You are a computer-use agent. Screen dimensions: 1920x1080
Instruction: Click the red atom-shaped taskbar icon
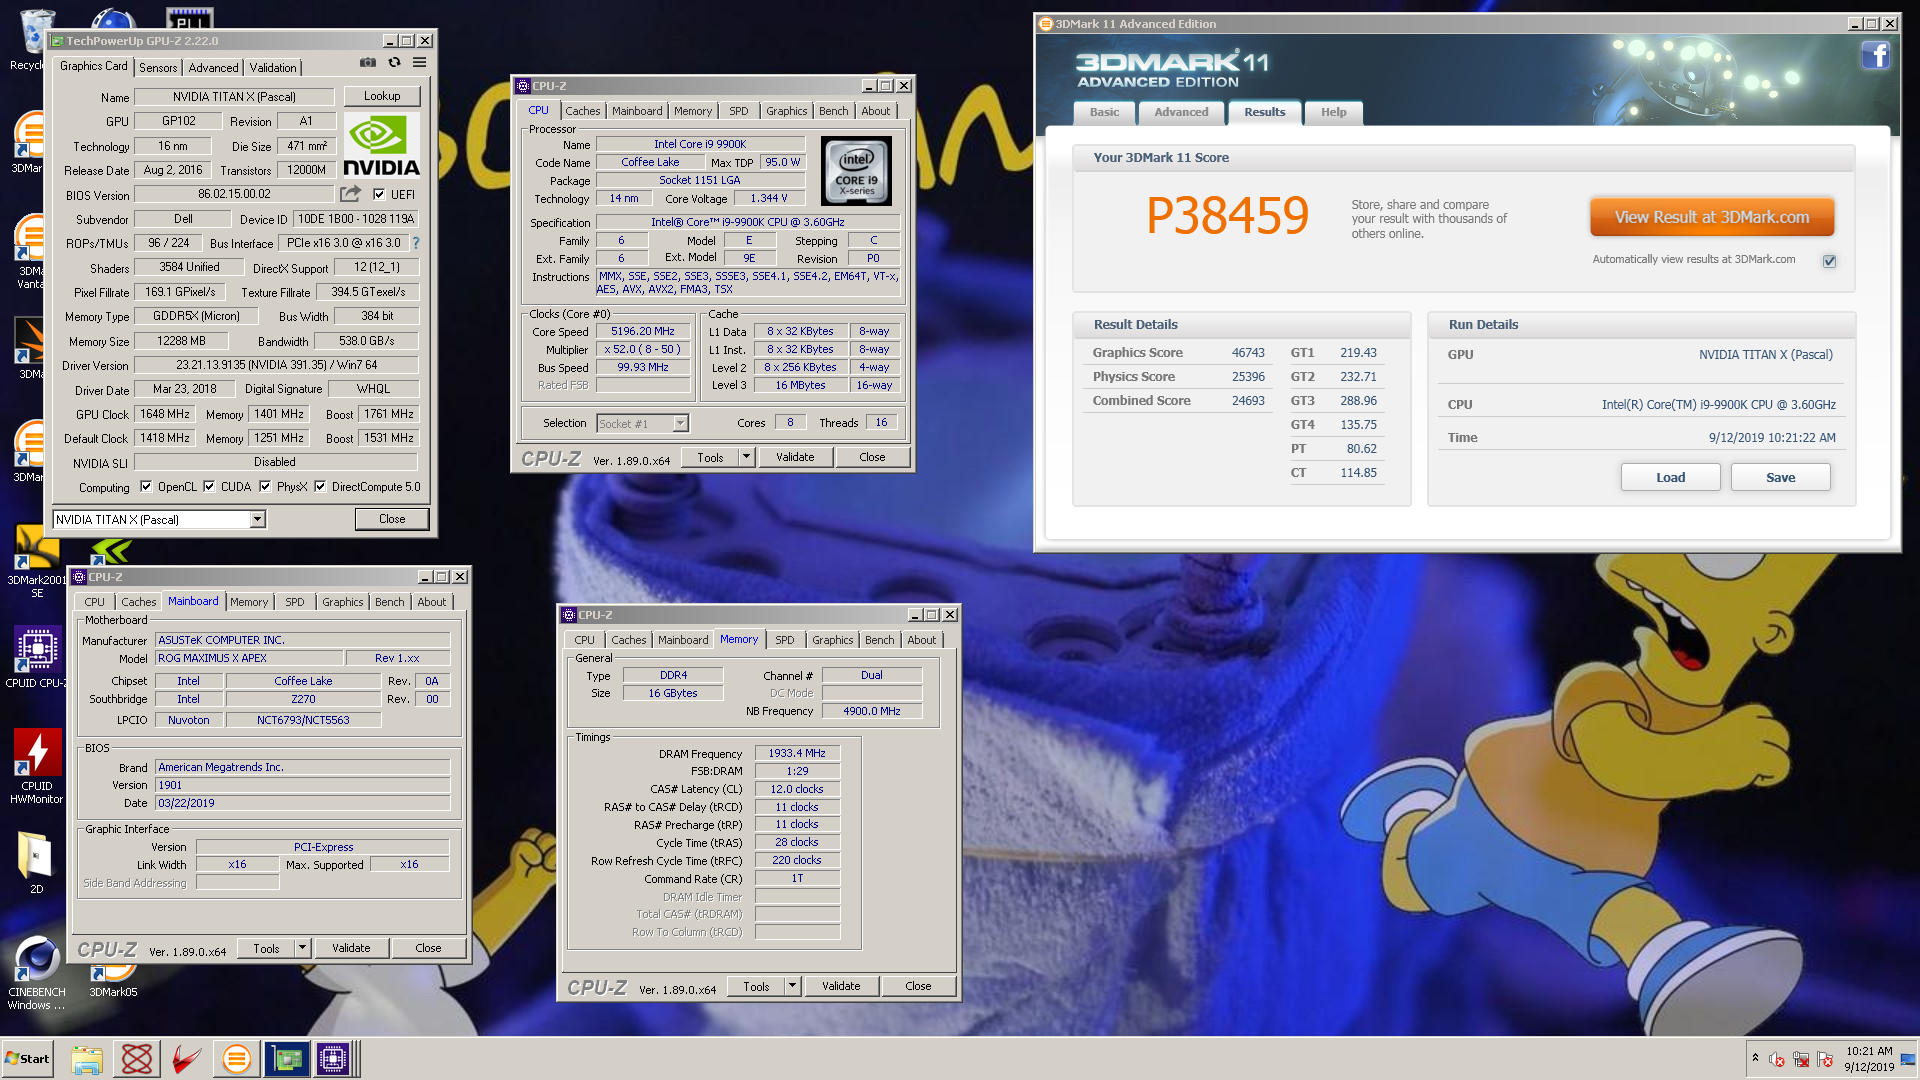tap(137, 1059)
